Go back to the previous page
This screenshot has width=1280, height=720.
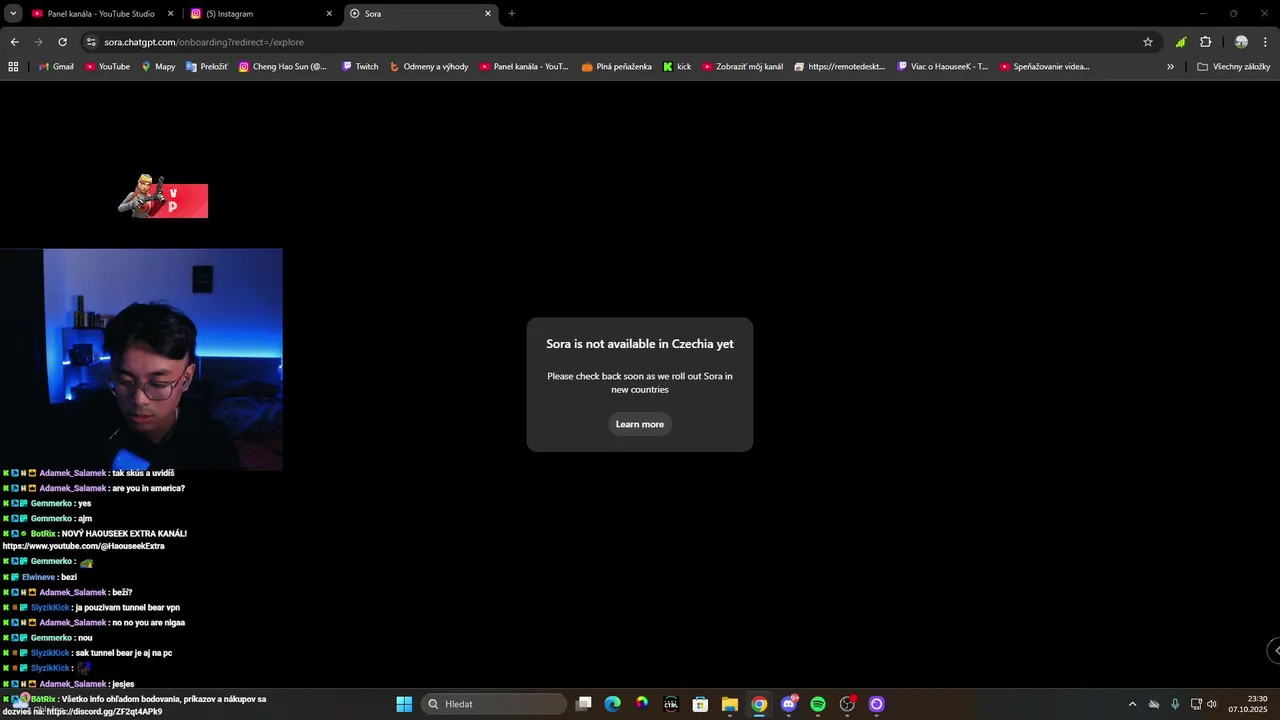click(x=14, y=42)
